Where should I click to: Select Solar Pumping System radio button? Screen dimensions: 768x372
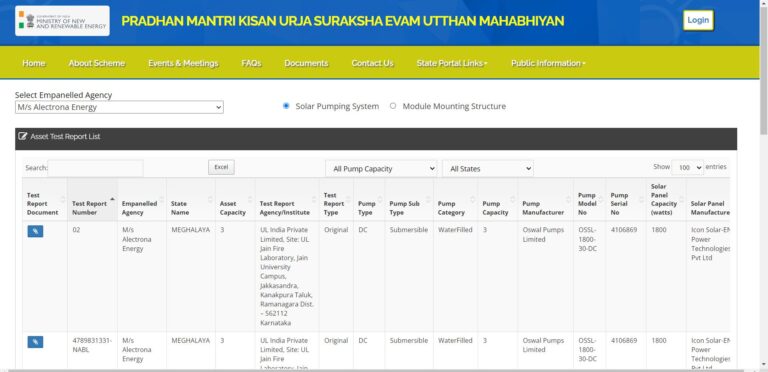[286, 106]
